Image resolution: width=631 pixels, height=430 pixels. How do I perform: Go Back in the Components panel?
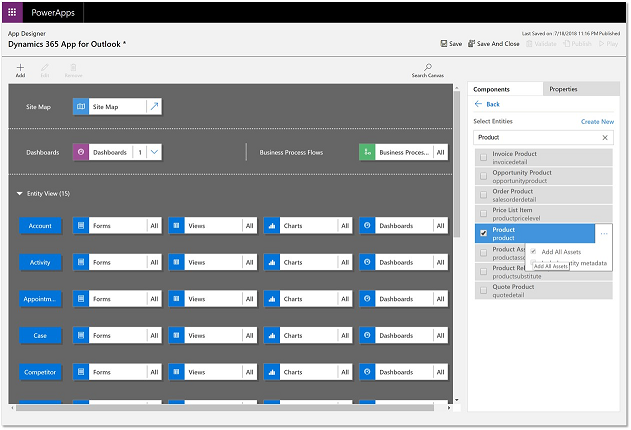click(487, 104)
